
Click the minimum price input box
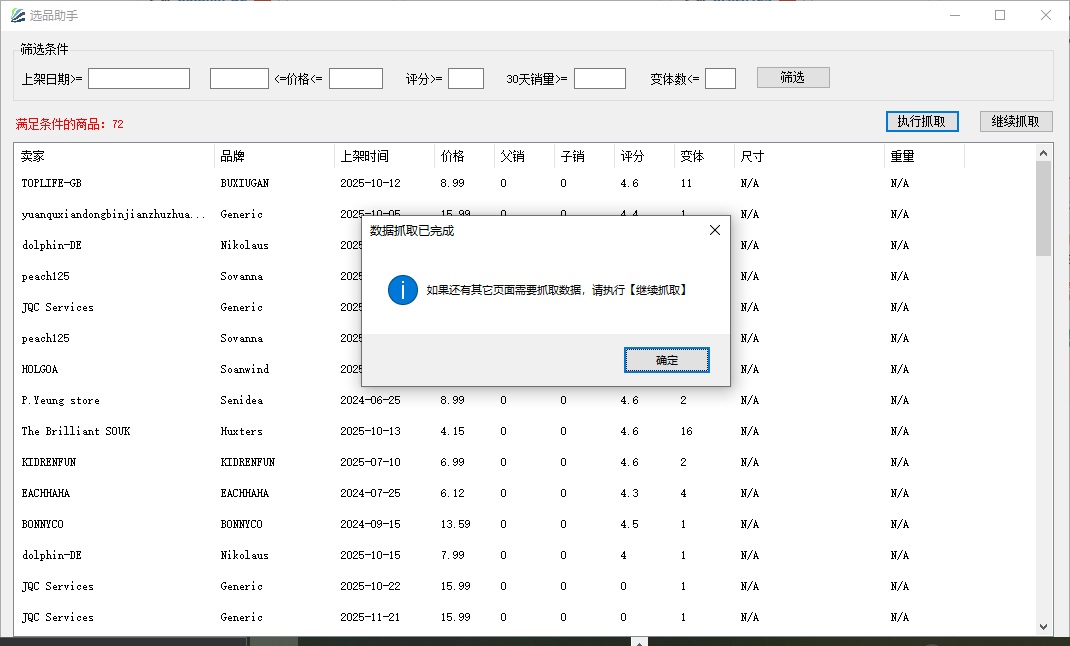239,79
